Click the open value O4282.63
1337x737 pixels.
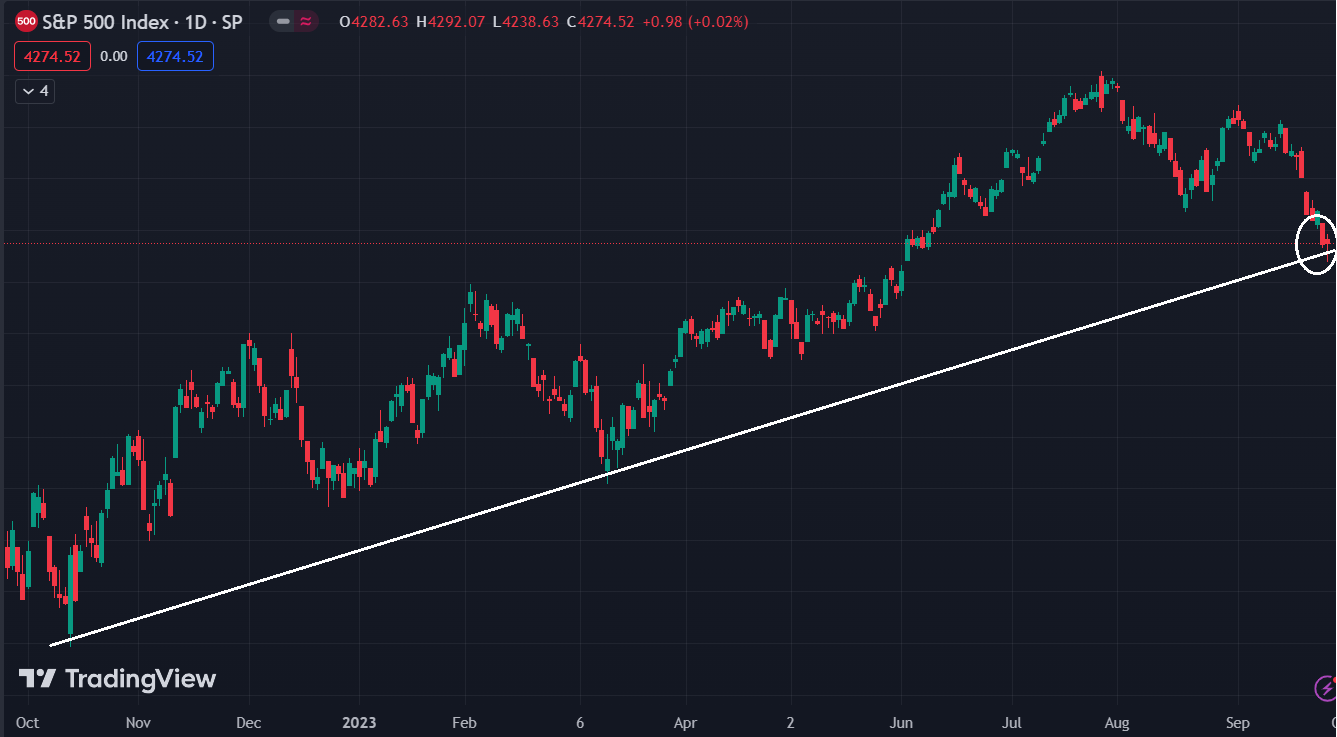tap(374, 22)
